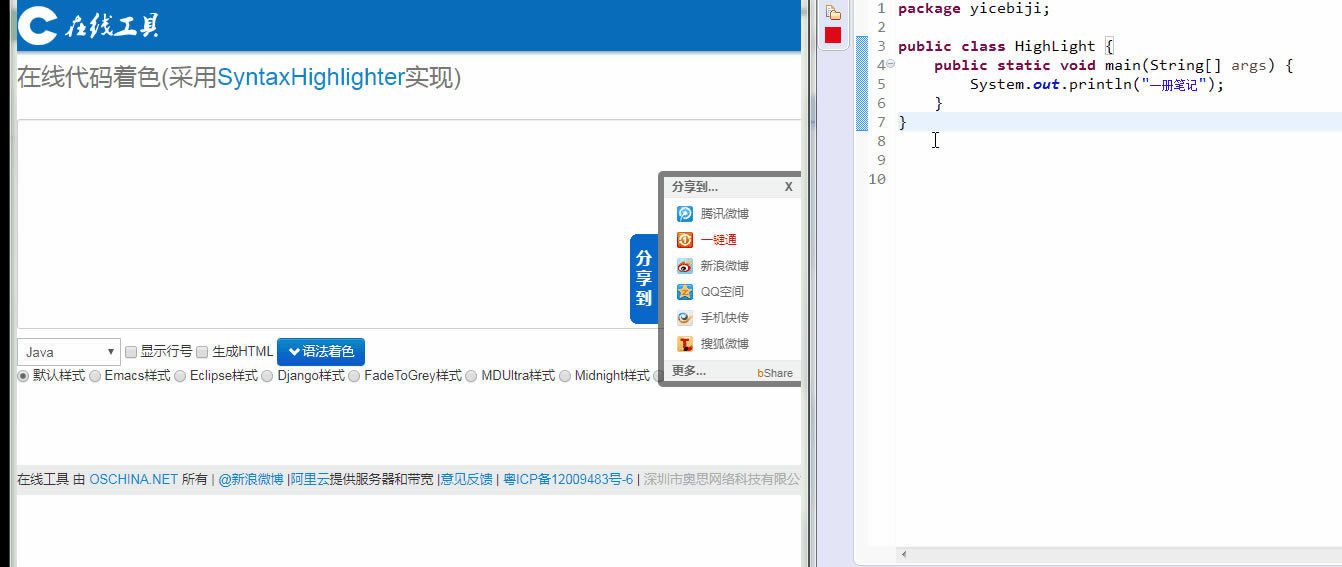The height and width of the screenshot is (567, 1342).
Task: Open the SyntaxHighlighter link in the title
Action: pos(311,78)
